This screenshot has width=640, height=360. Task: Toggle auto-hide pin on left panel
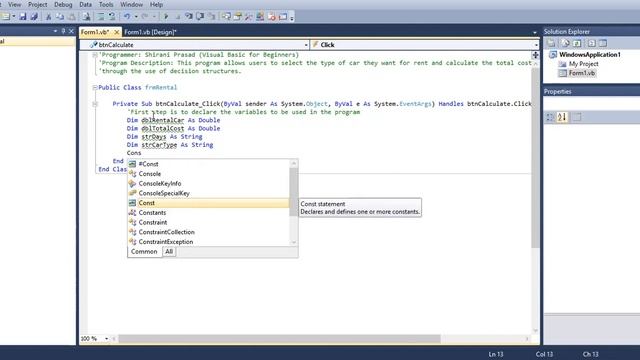(63, 31)
